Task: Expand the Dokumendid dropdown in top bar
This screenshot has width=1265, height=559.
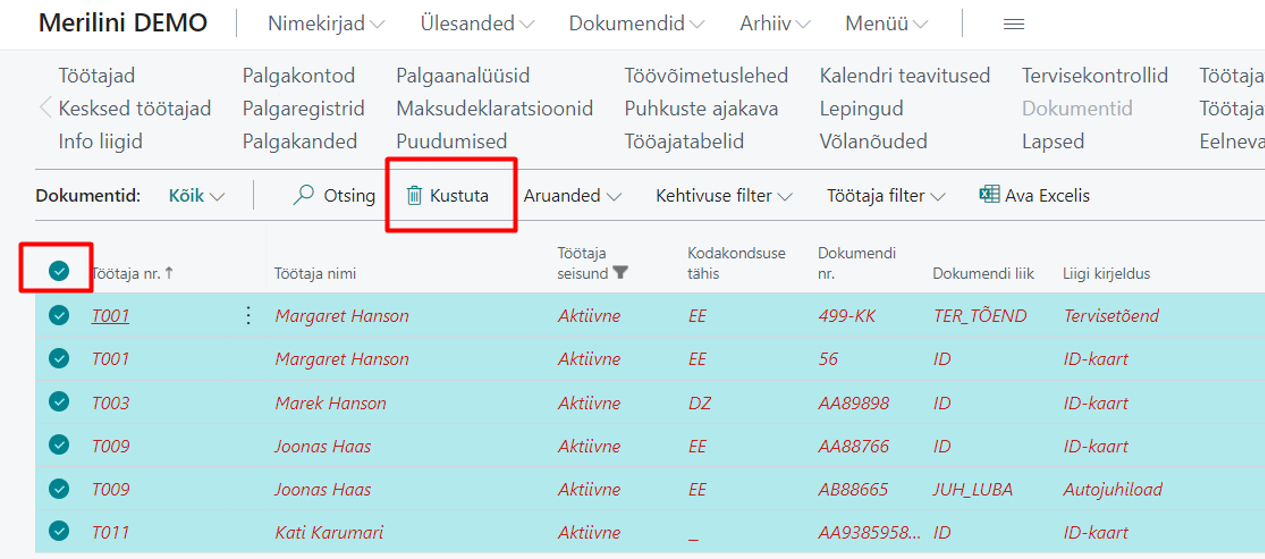Action: point(637,24)
